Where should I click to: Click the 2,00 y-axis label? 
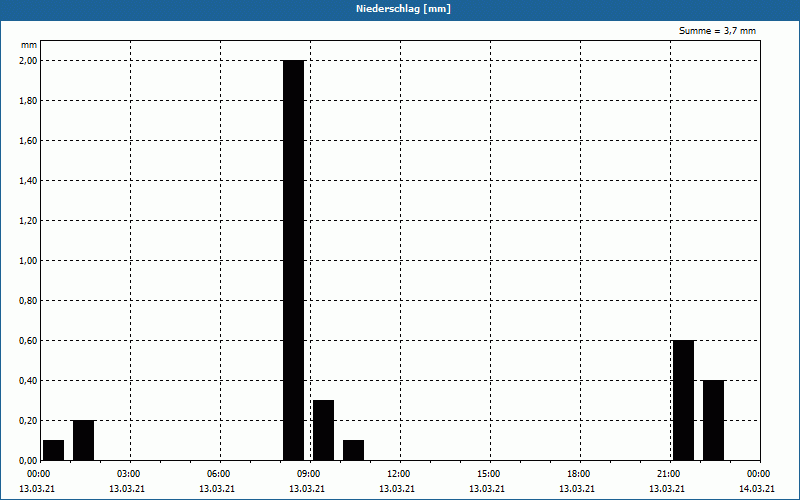coord(28,61)
